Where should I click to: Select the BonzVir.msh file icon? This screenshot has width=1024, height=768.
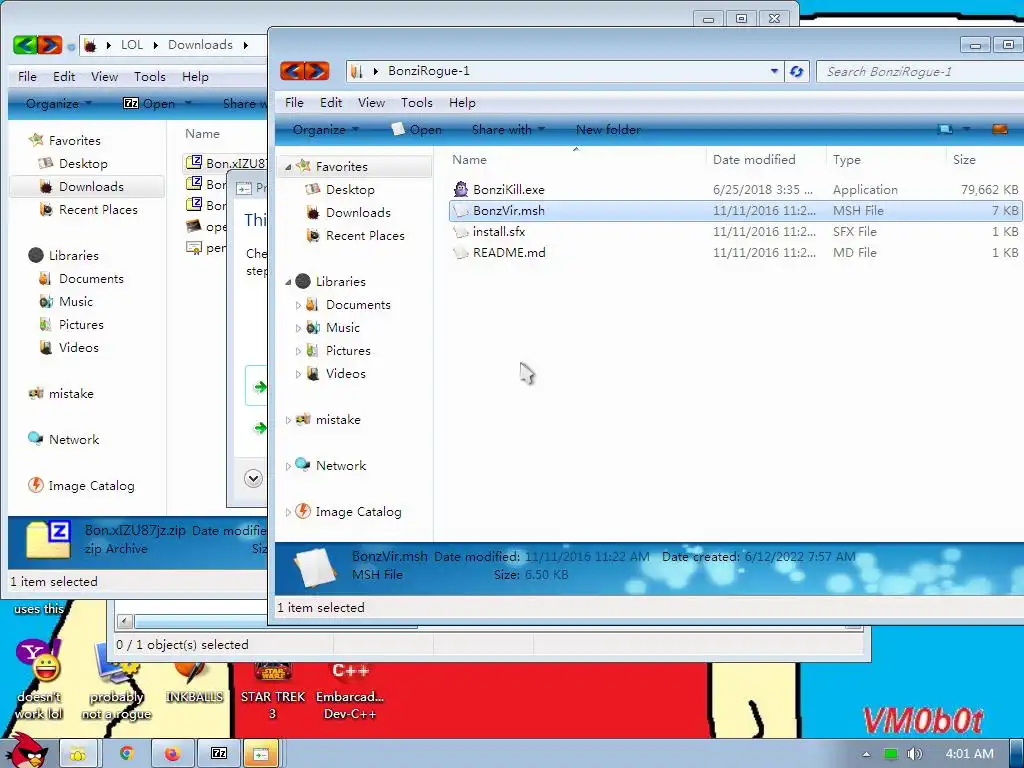[x=461, y=210]
